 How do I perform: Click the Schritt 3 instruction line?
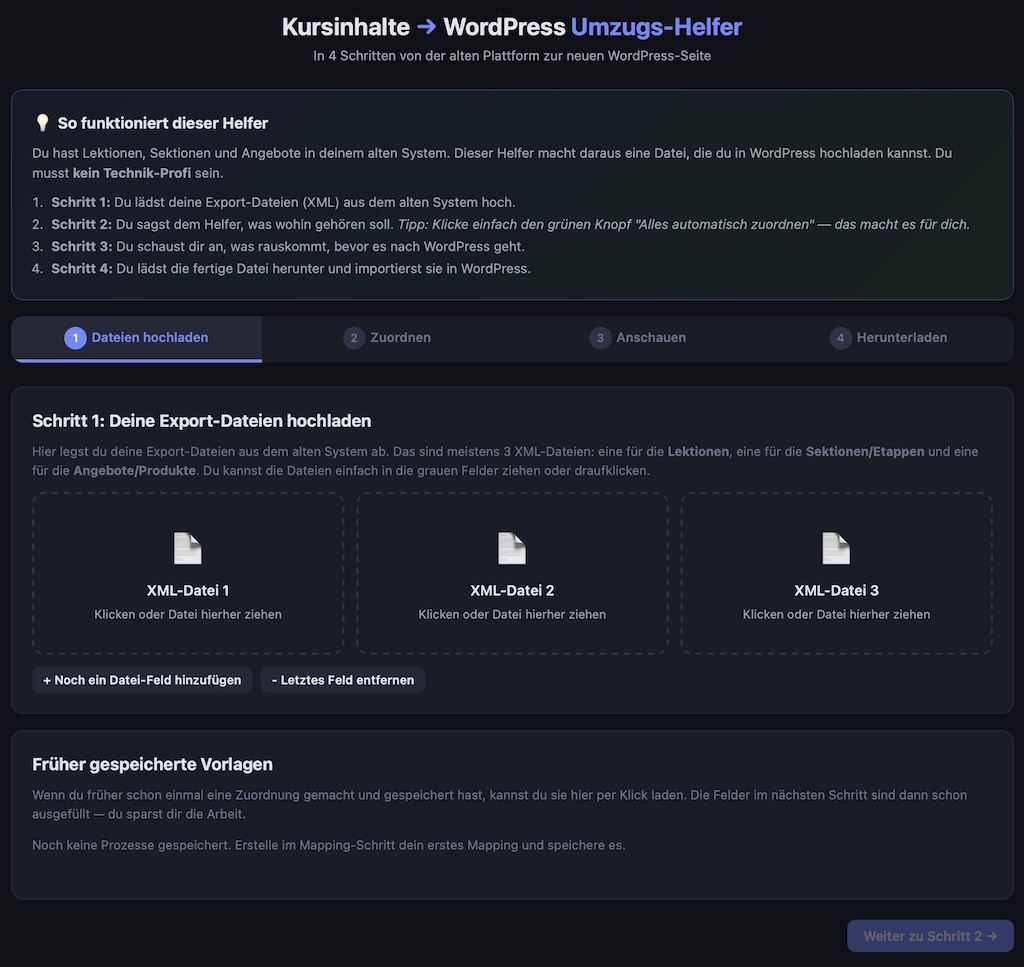(288, 247)
